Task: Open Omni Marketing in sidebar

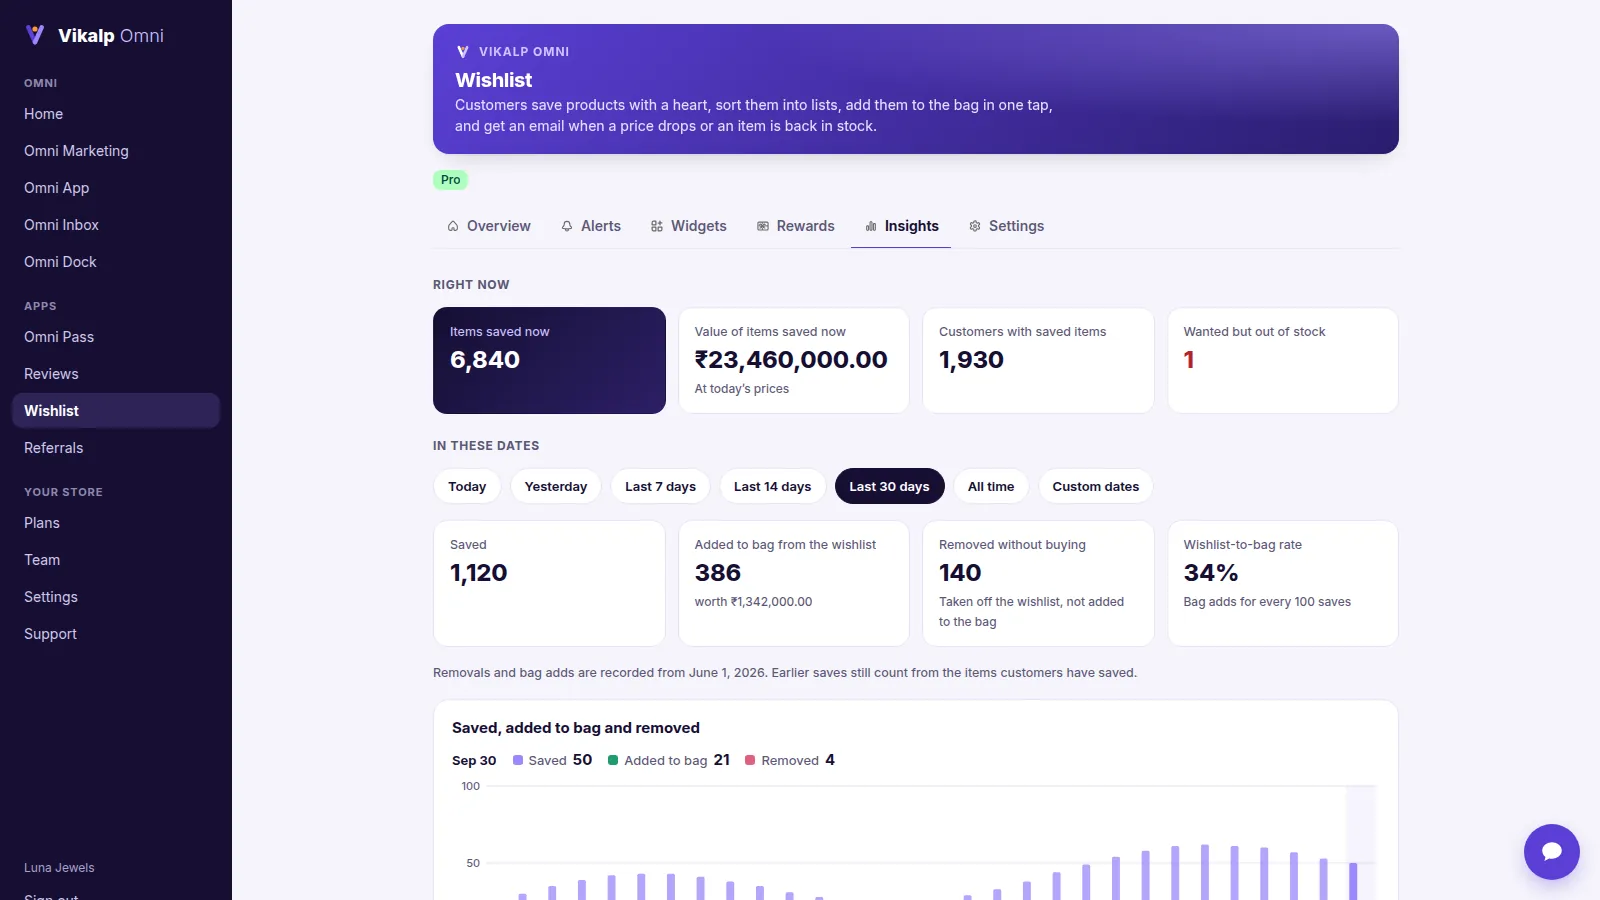Action: 116,151
